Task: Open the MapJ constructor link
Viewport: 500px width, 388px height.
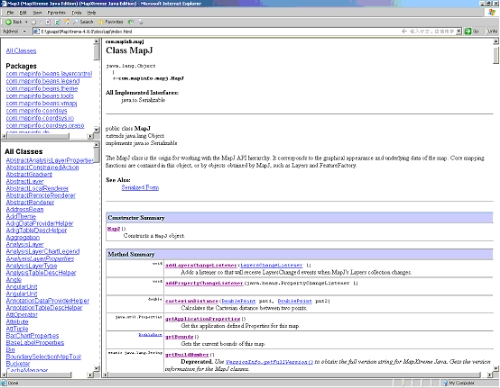Action: tap(113, 229)
